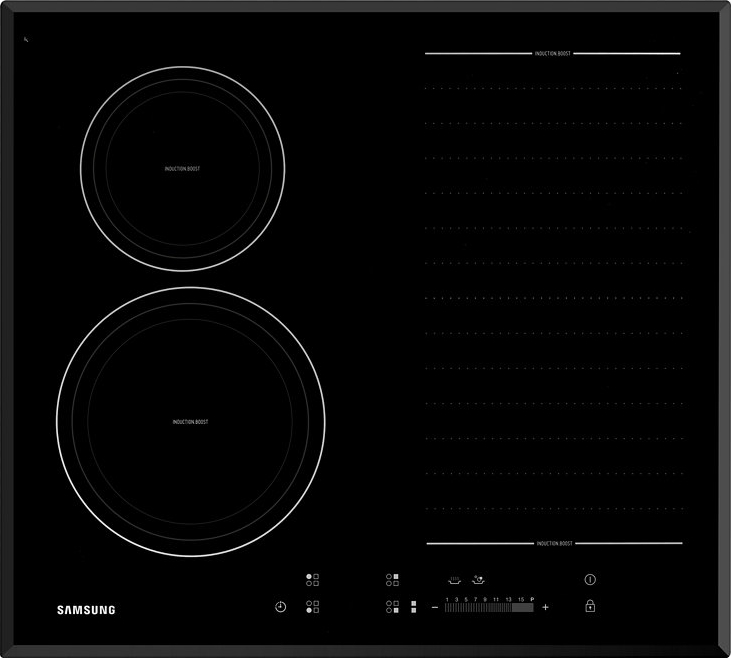Viewport: 731px width, 658px height.
Task: Touch the power level slider bar
Action: pyautogui.click(x=489, y=608)
